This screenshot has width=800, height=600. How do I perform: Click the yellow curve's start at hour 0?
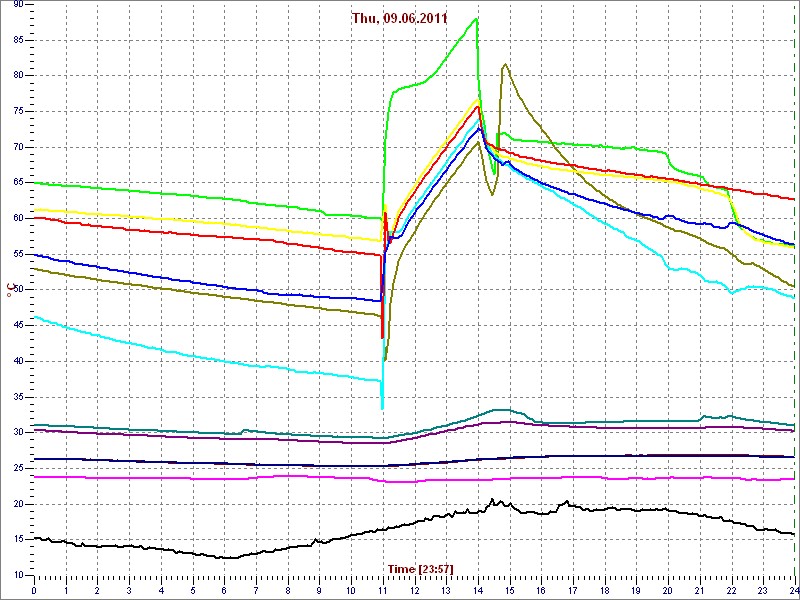tap(37, 209)
